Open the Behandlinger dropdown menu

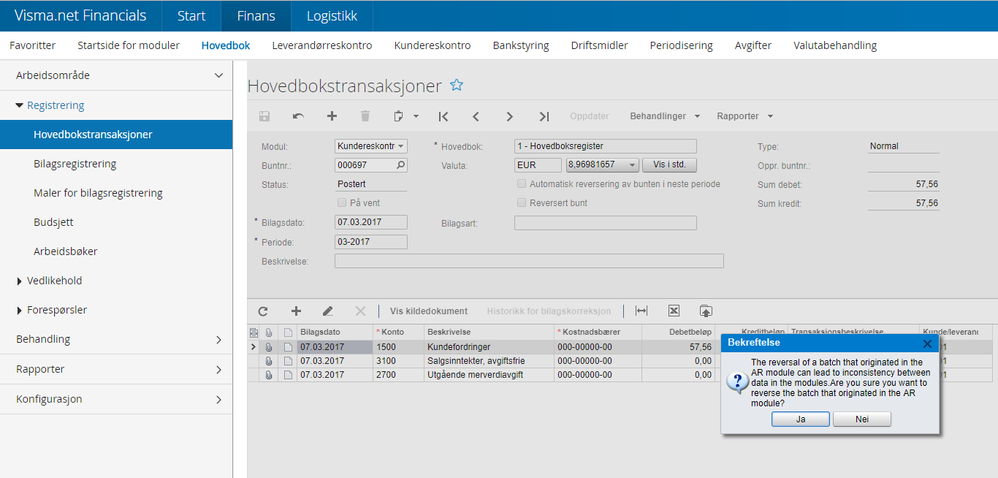tap(664, 116)
